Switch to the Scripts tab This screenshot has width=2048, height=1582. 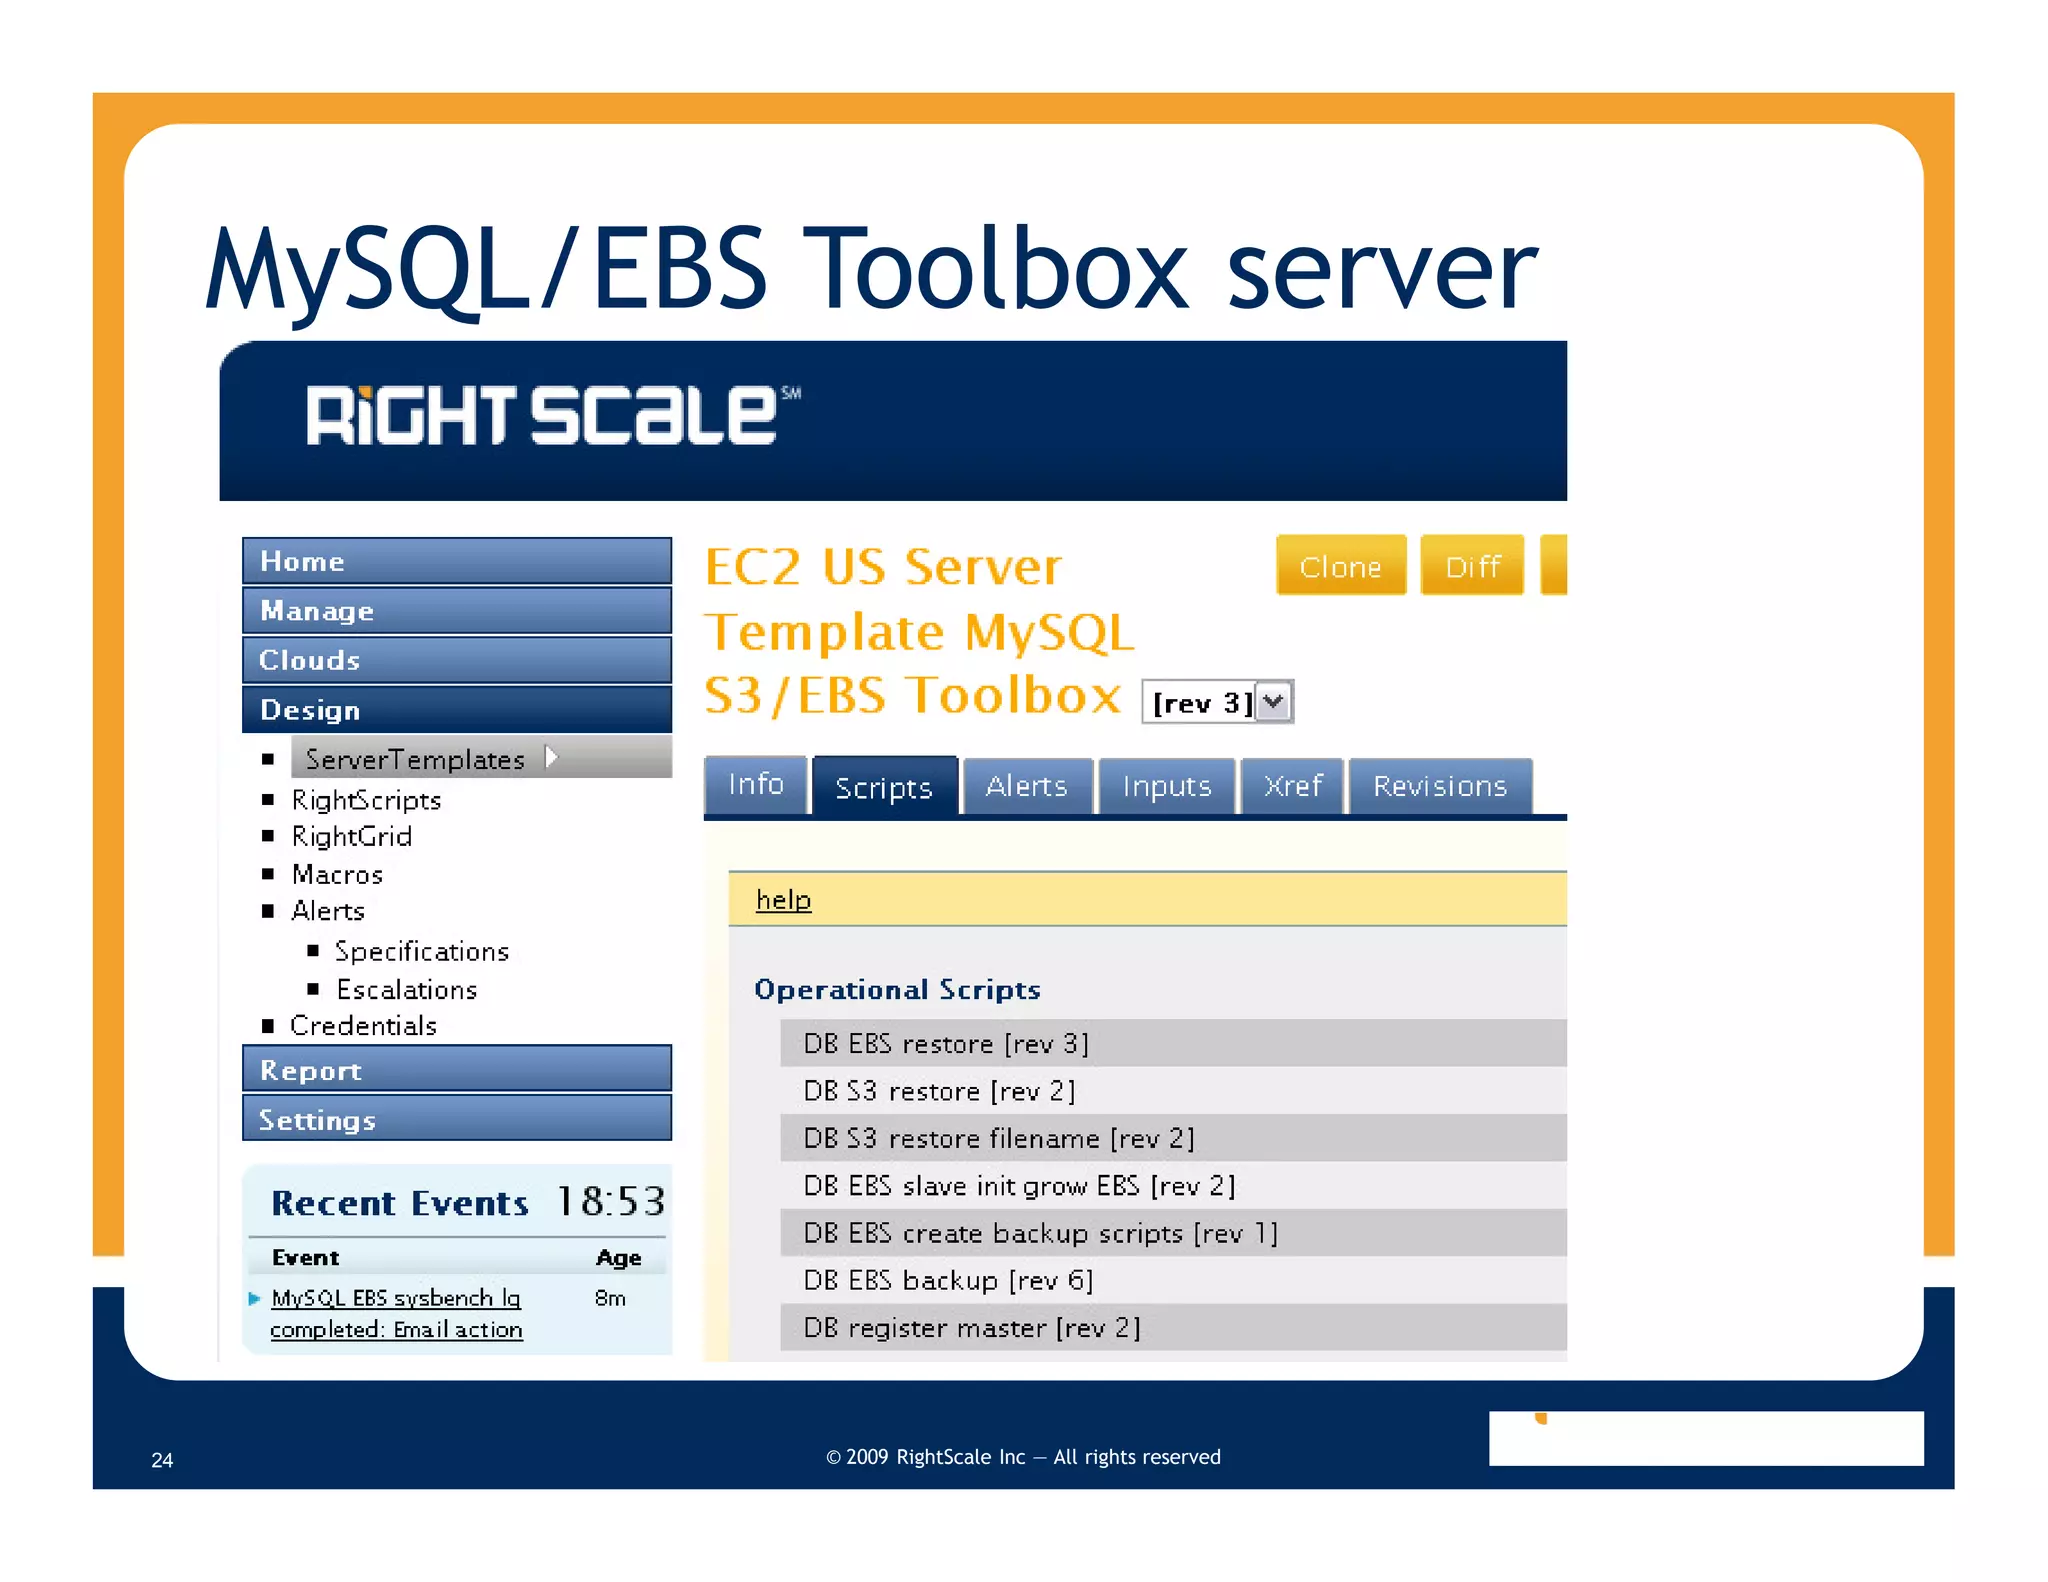point(884,787)
